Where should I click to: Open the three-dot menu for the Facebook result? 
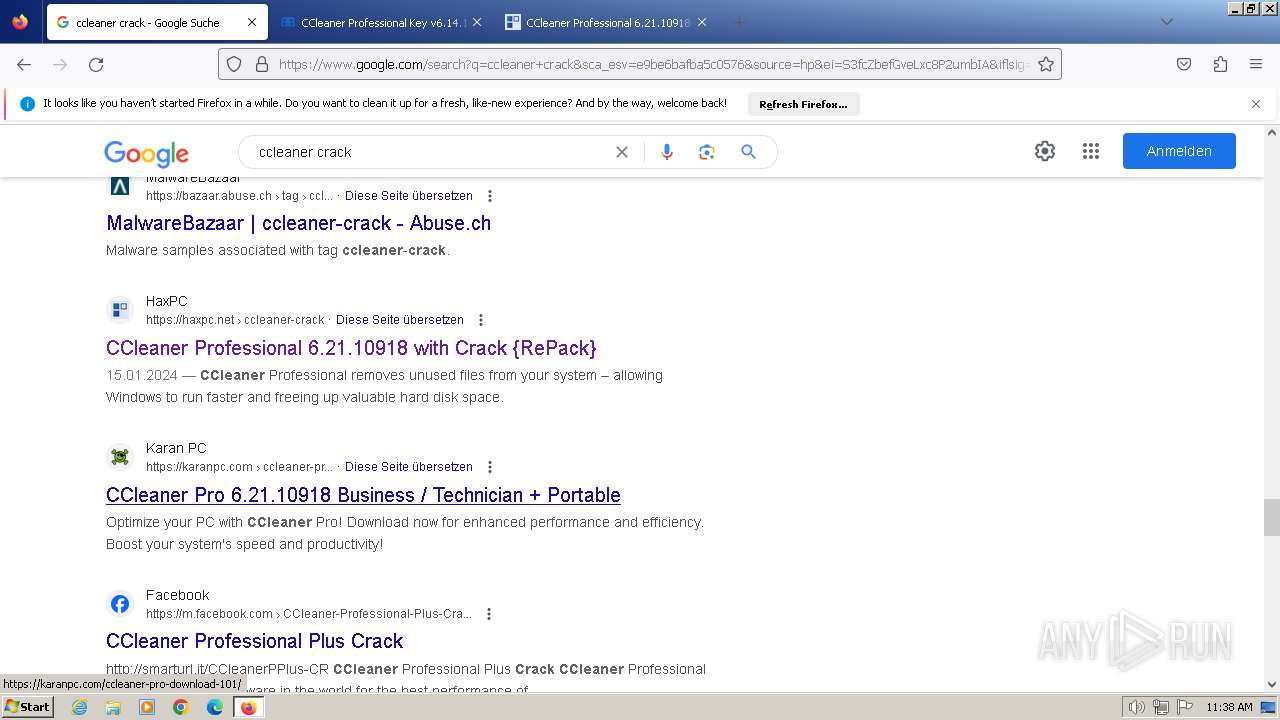(489, 614)
